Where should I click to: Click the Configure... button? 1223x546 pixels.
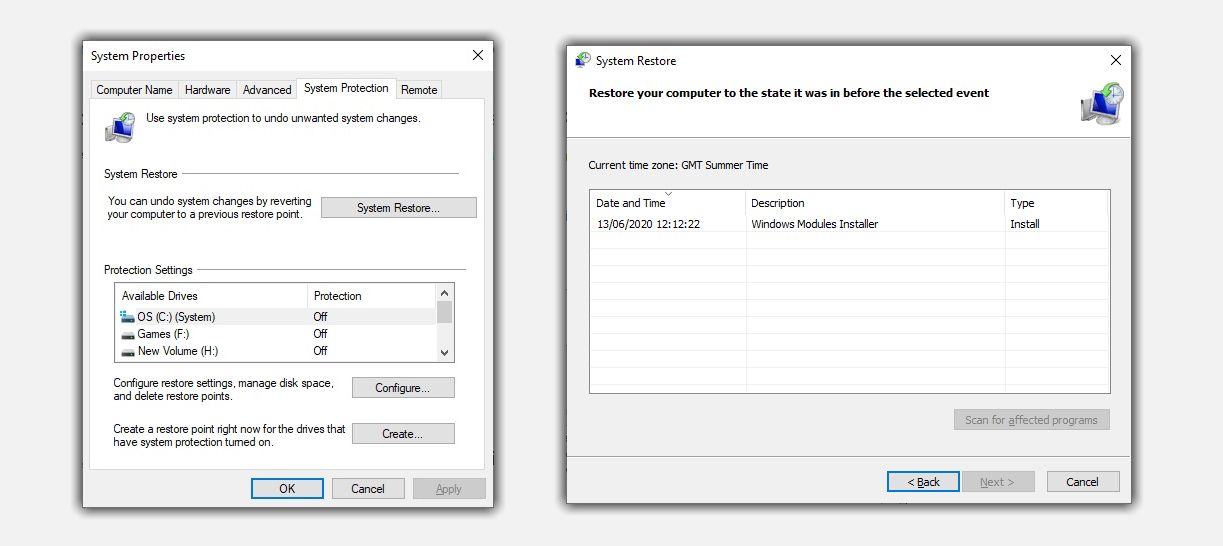pos(403,388)
